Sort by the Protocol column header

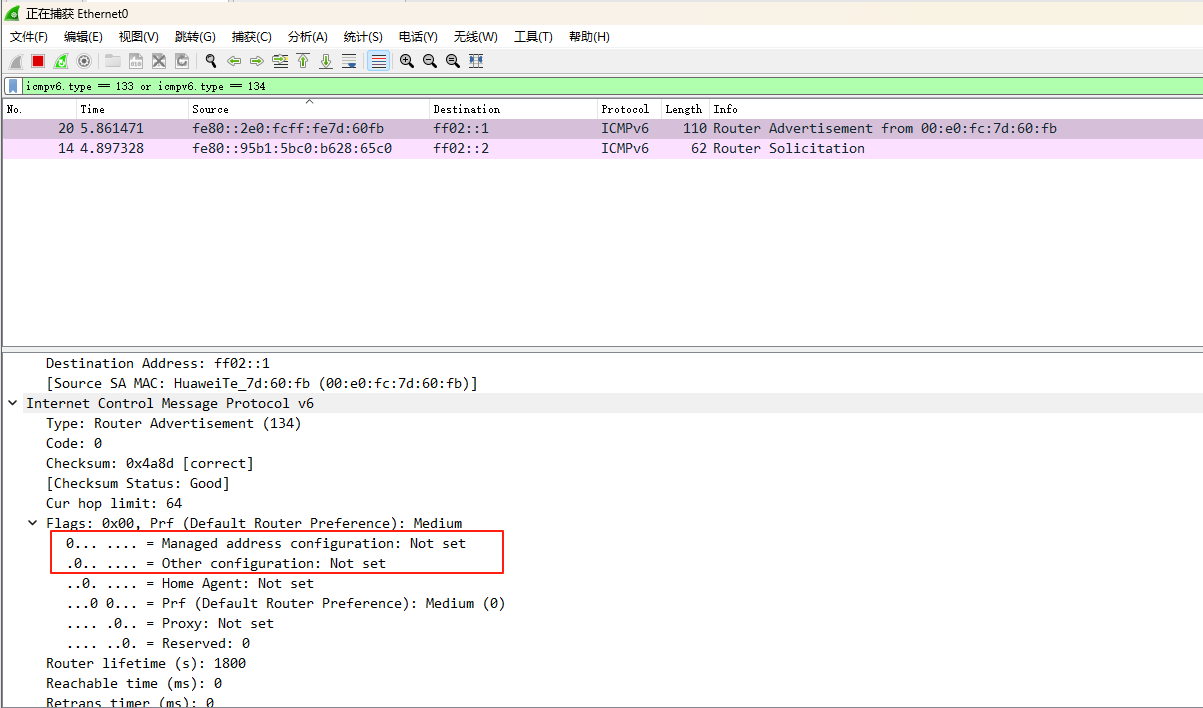click(629, 109)
